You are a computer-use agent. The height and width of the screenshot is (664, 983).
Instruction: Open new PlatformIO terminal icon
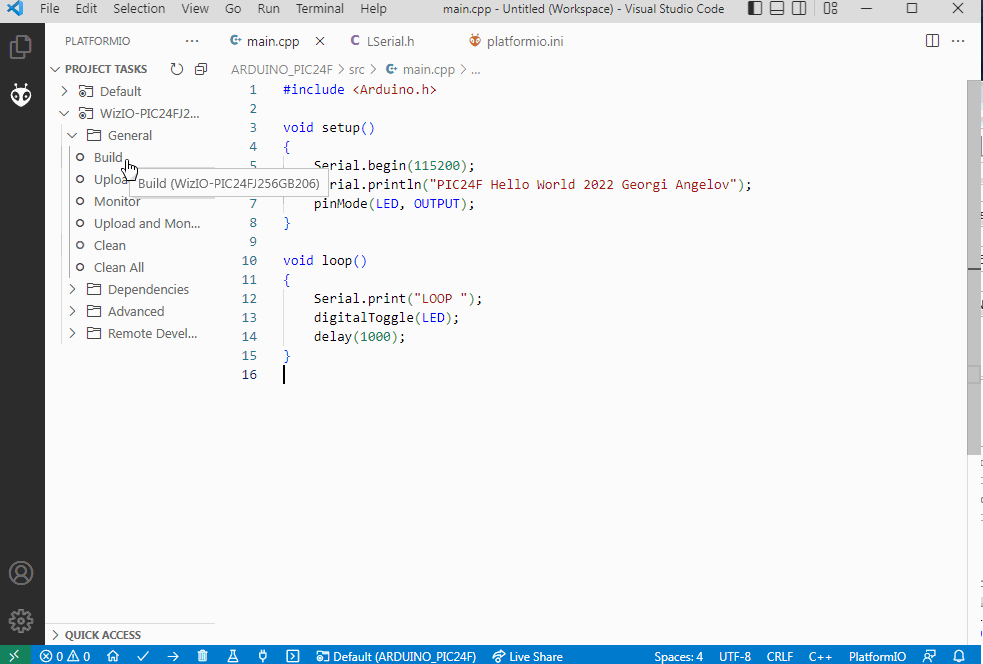[x=293, y=656]
